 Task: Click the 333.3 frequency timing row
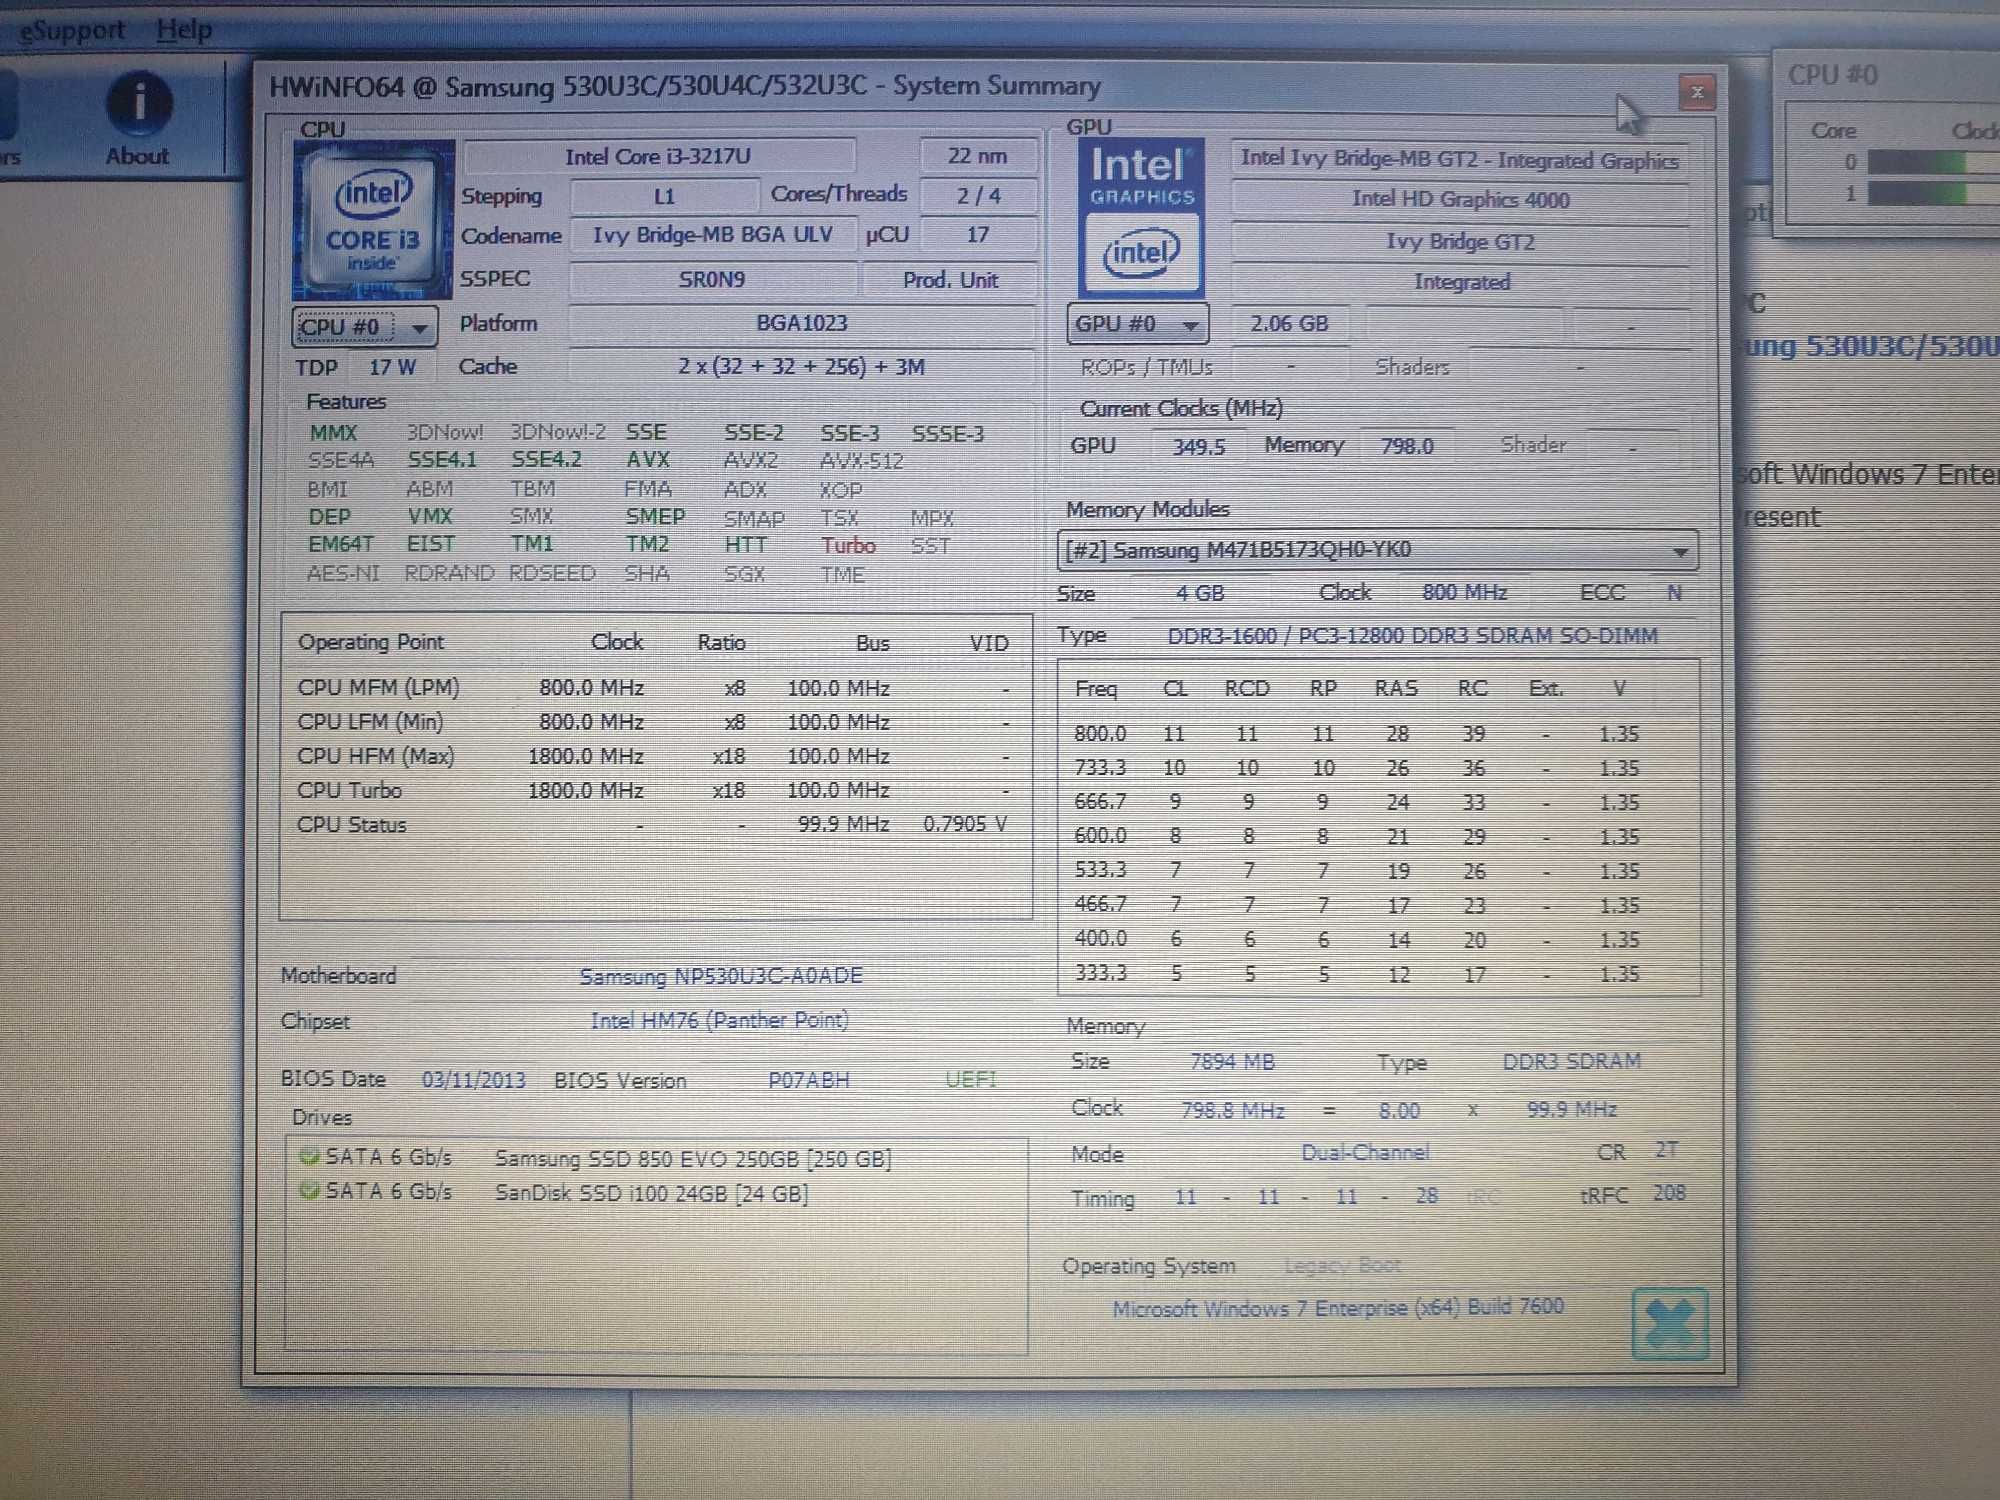click(x=1358, y=973)
